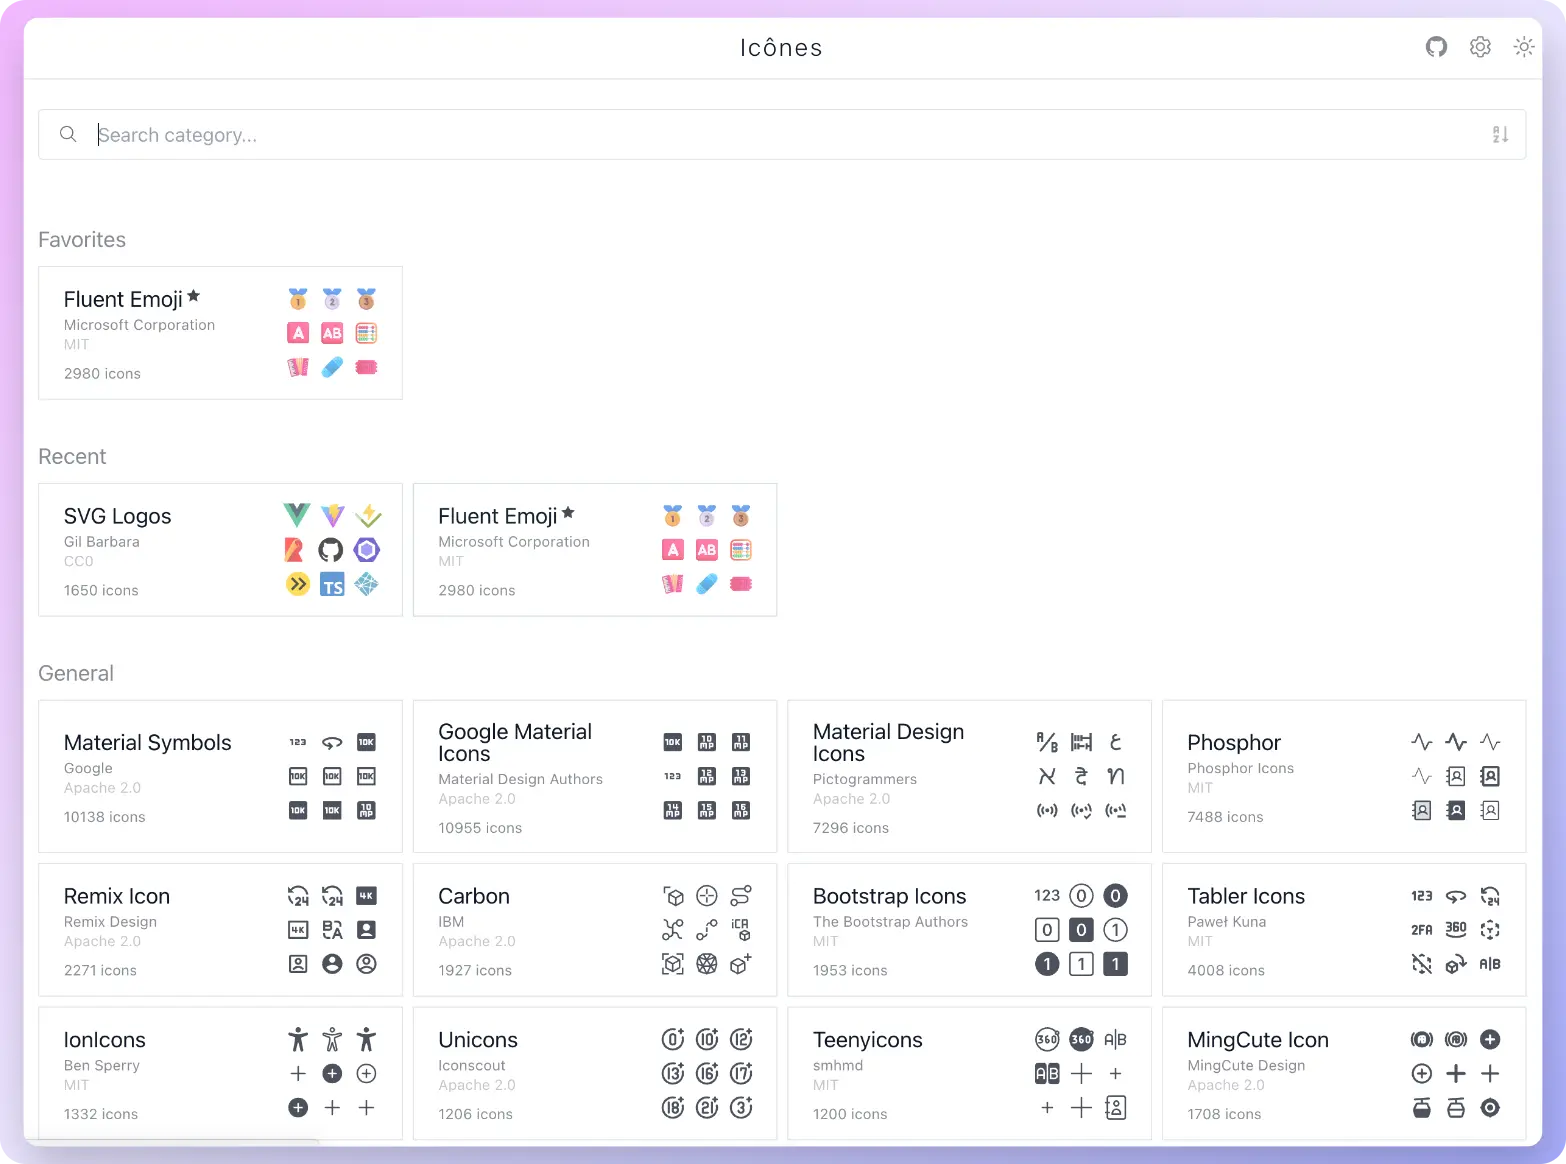Open SVG Logos collection in Recent
Image resolution: width=1566 pixels, height=1164 pixels.
point(118,517)
